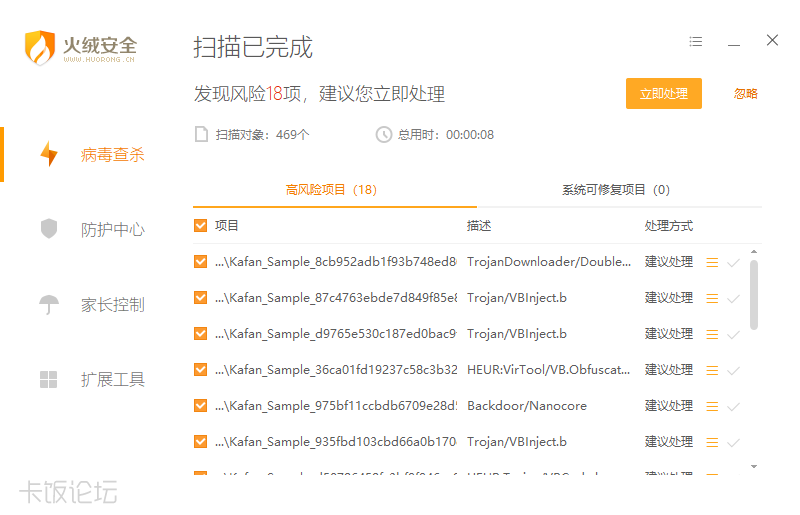Click the checkmark icon in Kafan_Sample_87c4763 row

coord(733,299)
